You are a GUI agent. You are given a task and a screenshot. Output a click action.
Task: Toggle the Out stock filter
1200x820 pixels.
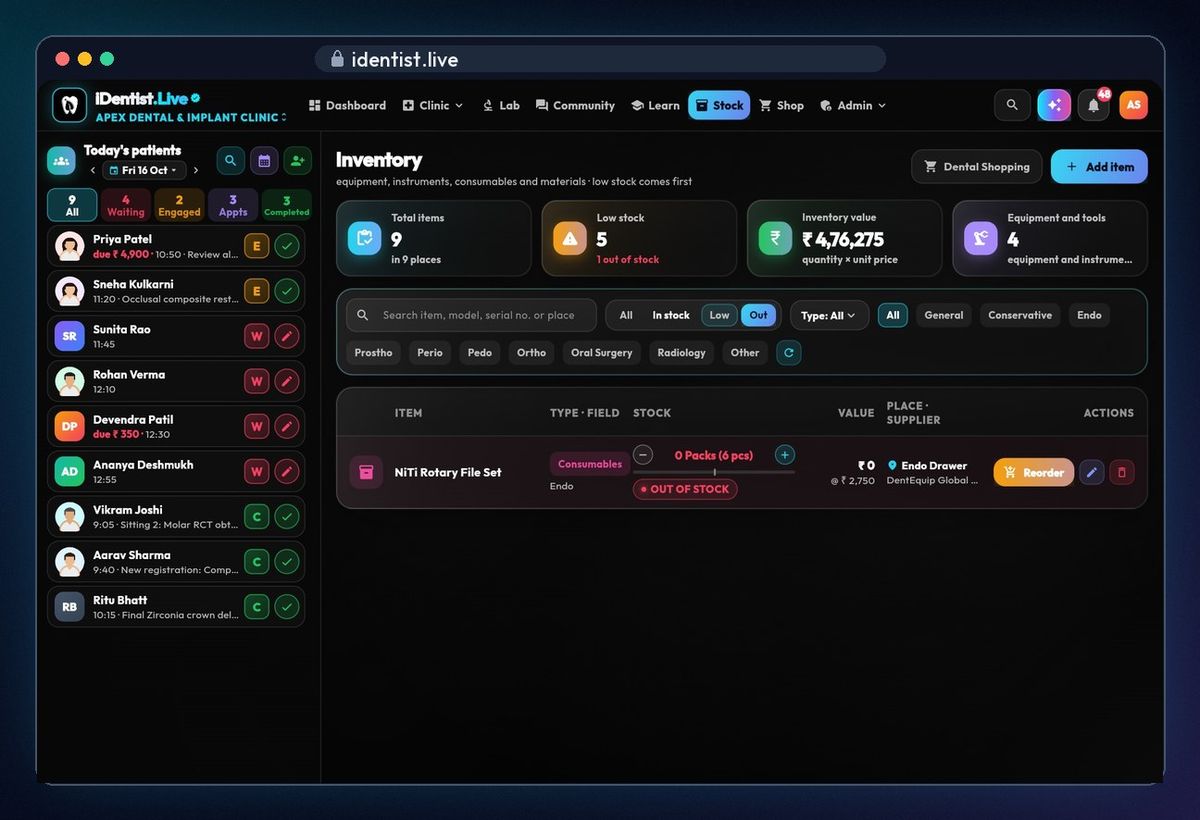click(x=759, y=315)
